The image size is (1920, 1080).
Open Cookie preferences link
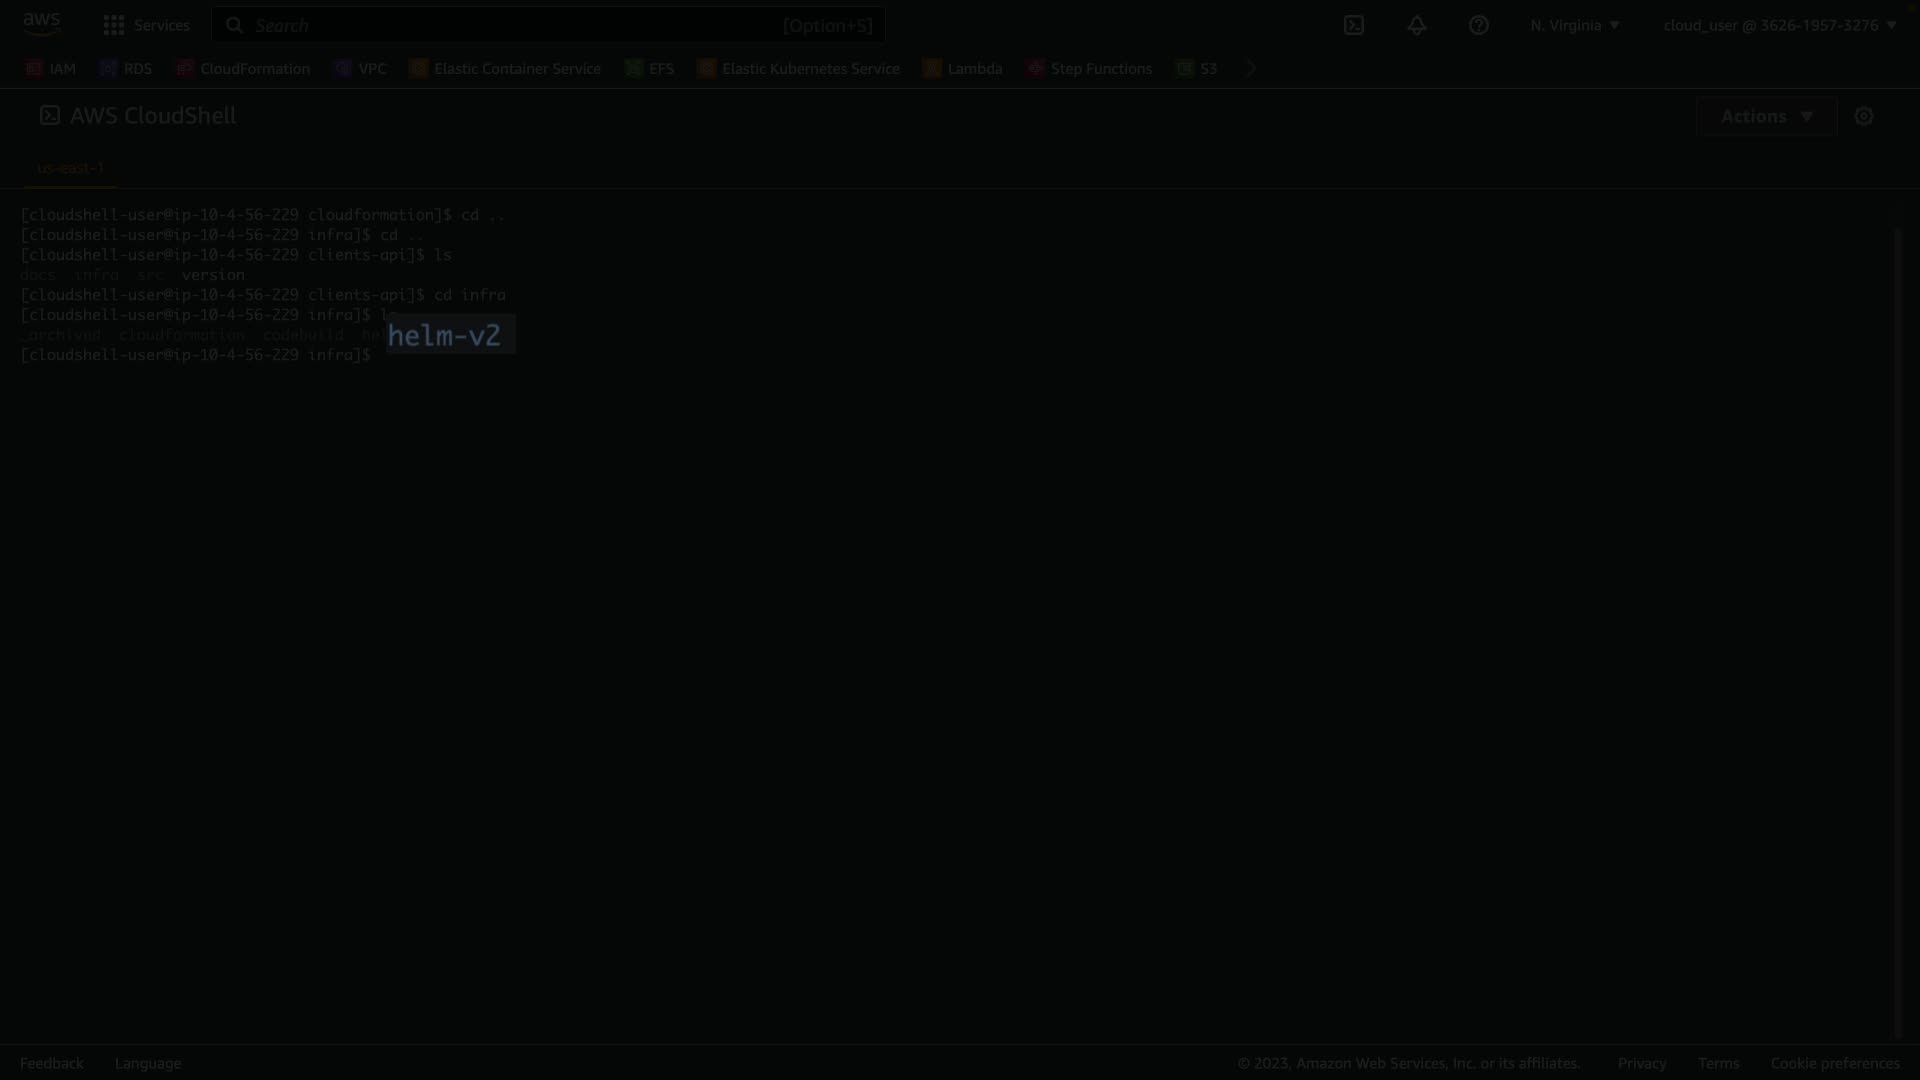click(x=1834, y=1063)
